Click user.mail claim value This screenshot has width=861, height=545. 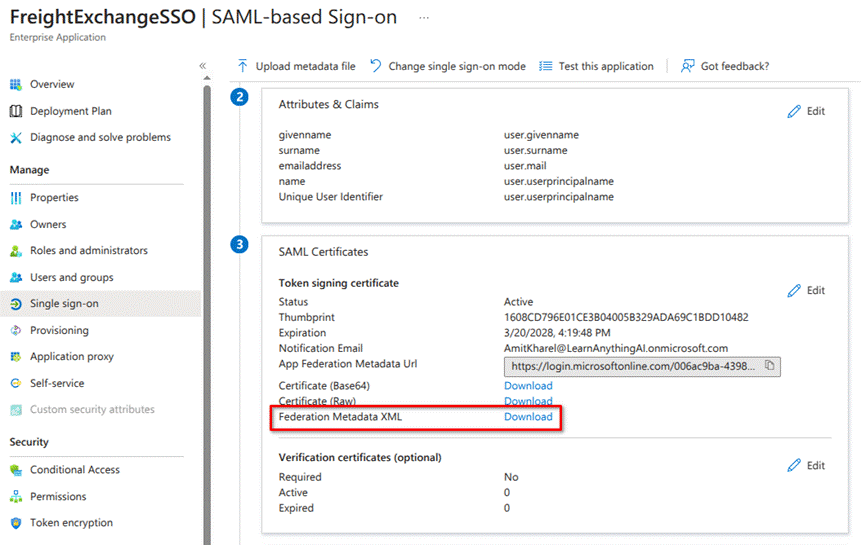525,166
